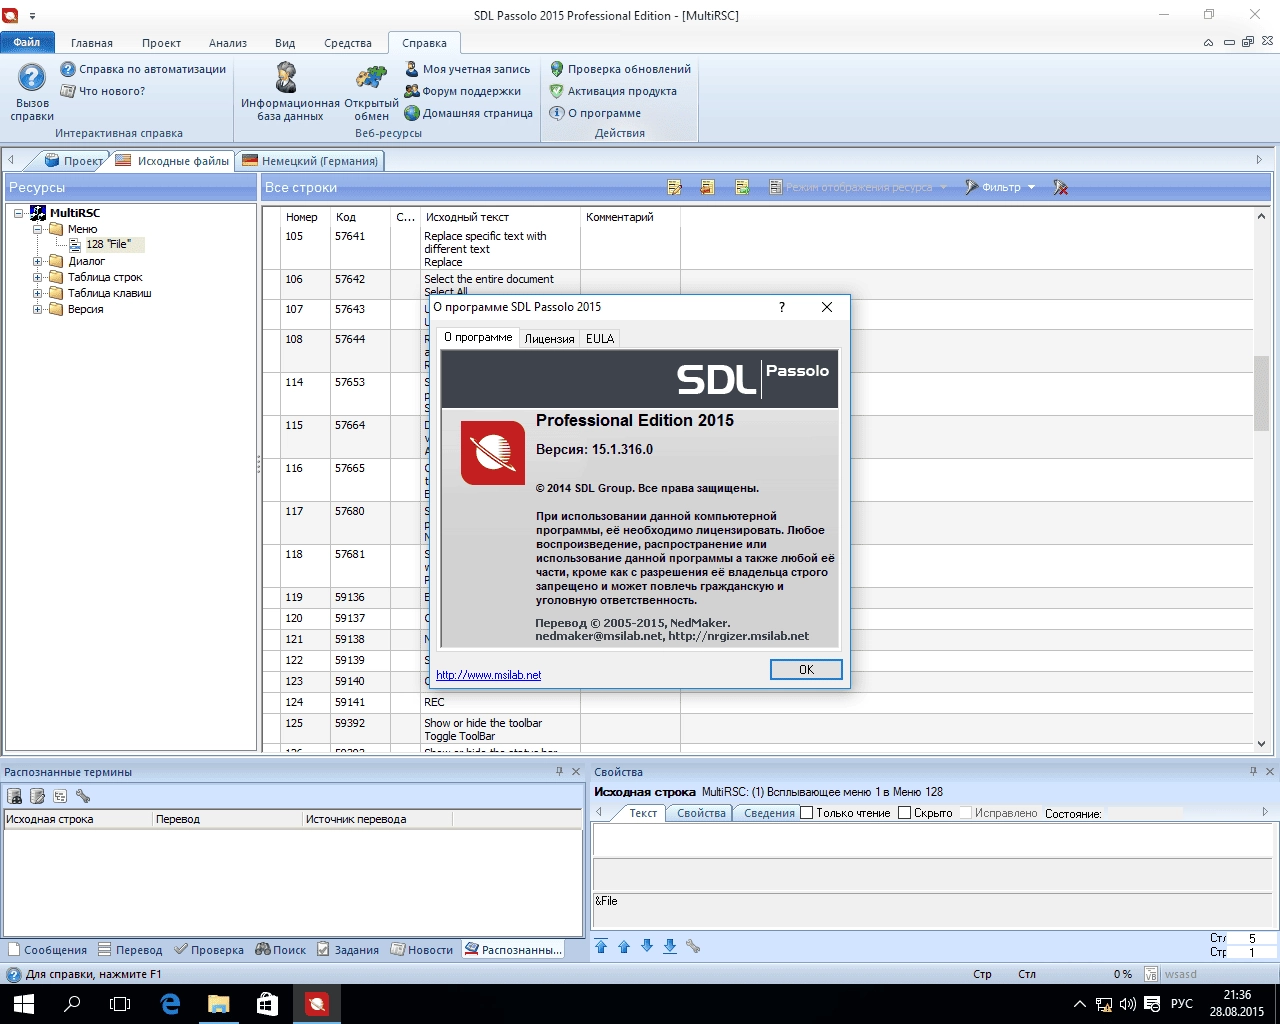Collapse the Меню folder node
The height and width of the screenshot is (1024, 1280).
point(38,229)
